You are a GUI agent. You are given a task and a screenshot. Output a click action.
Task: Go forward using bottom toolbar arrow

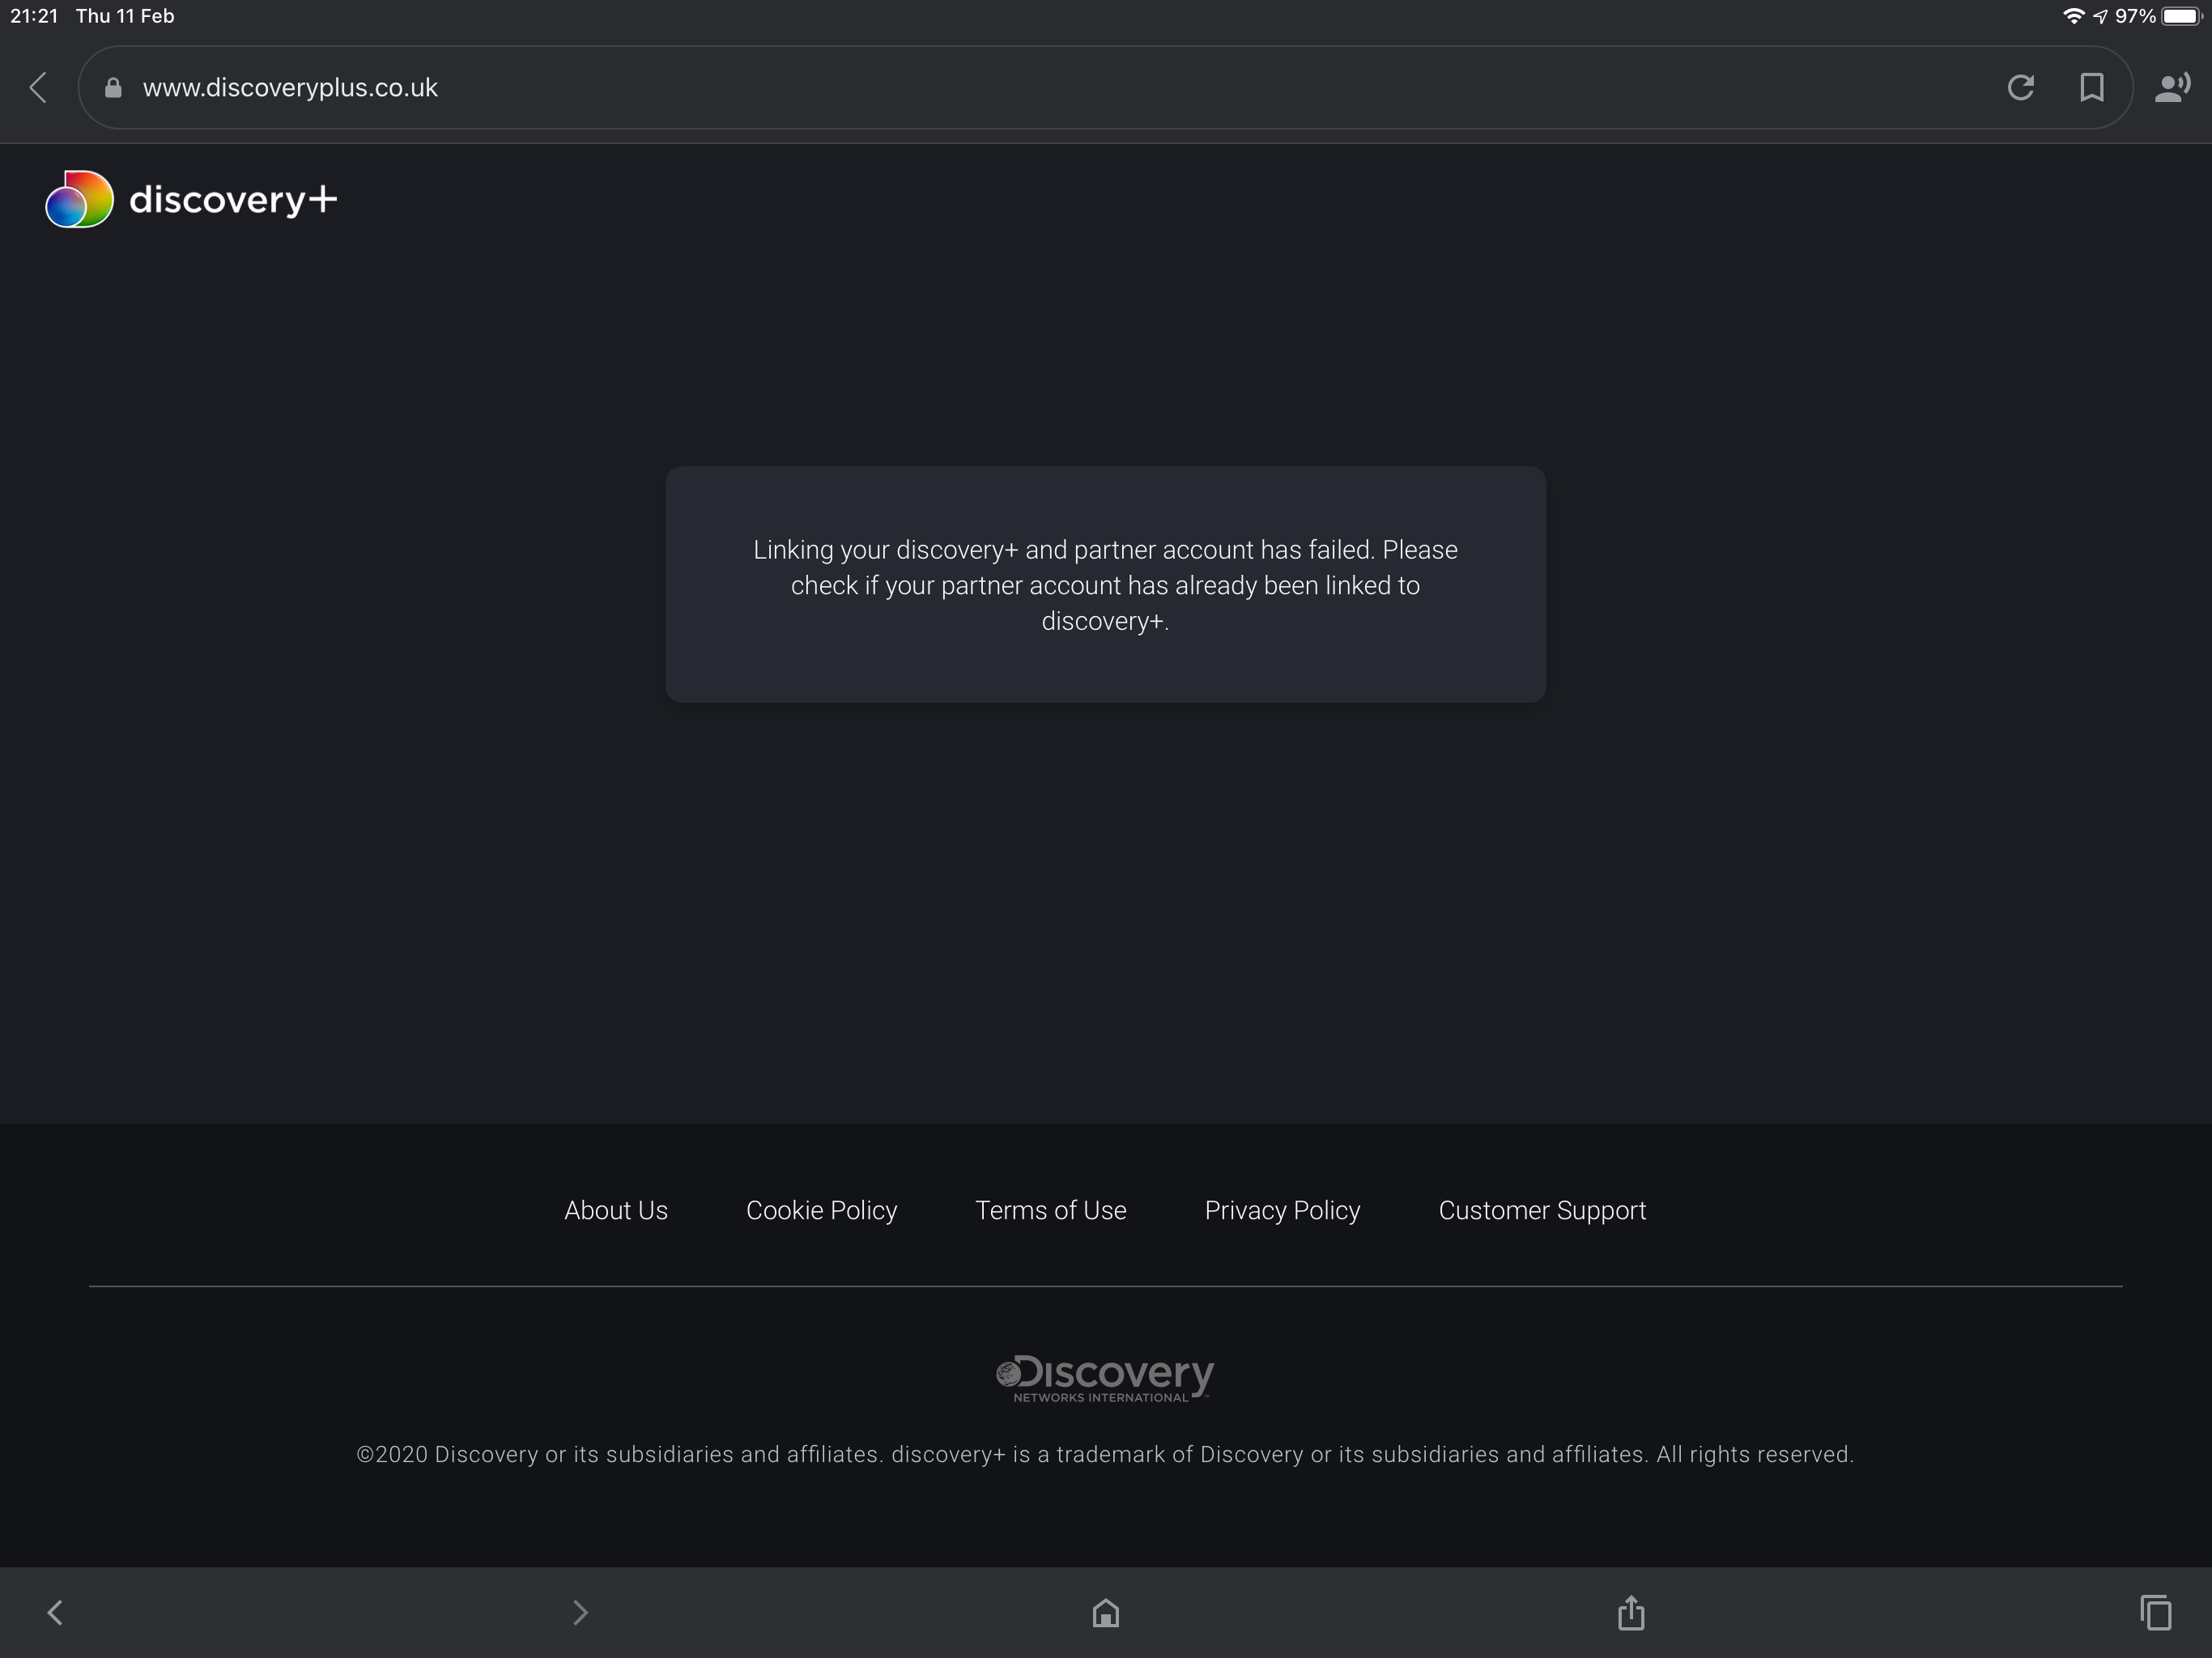click(580, 1612)
